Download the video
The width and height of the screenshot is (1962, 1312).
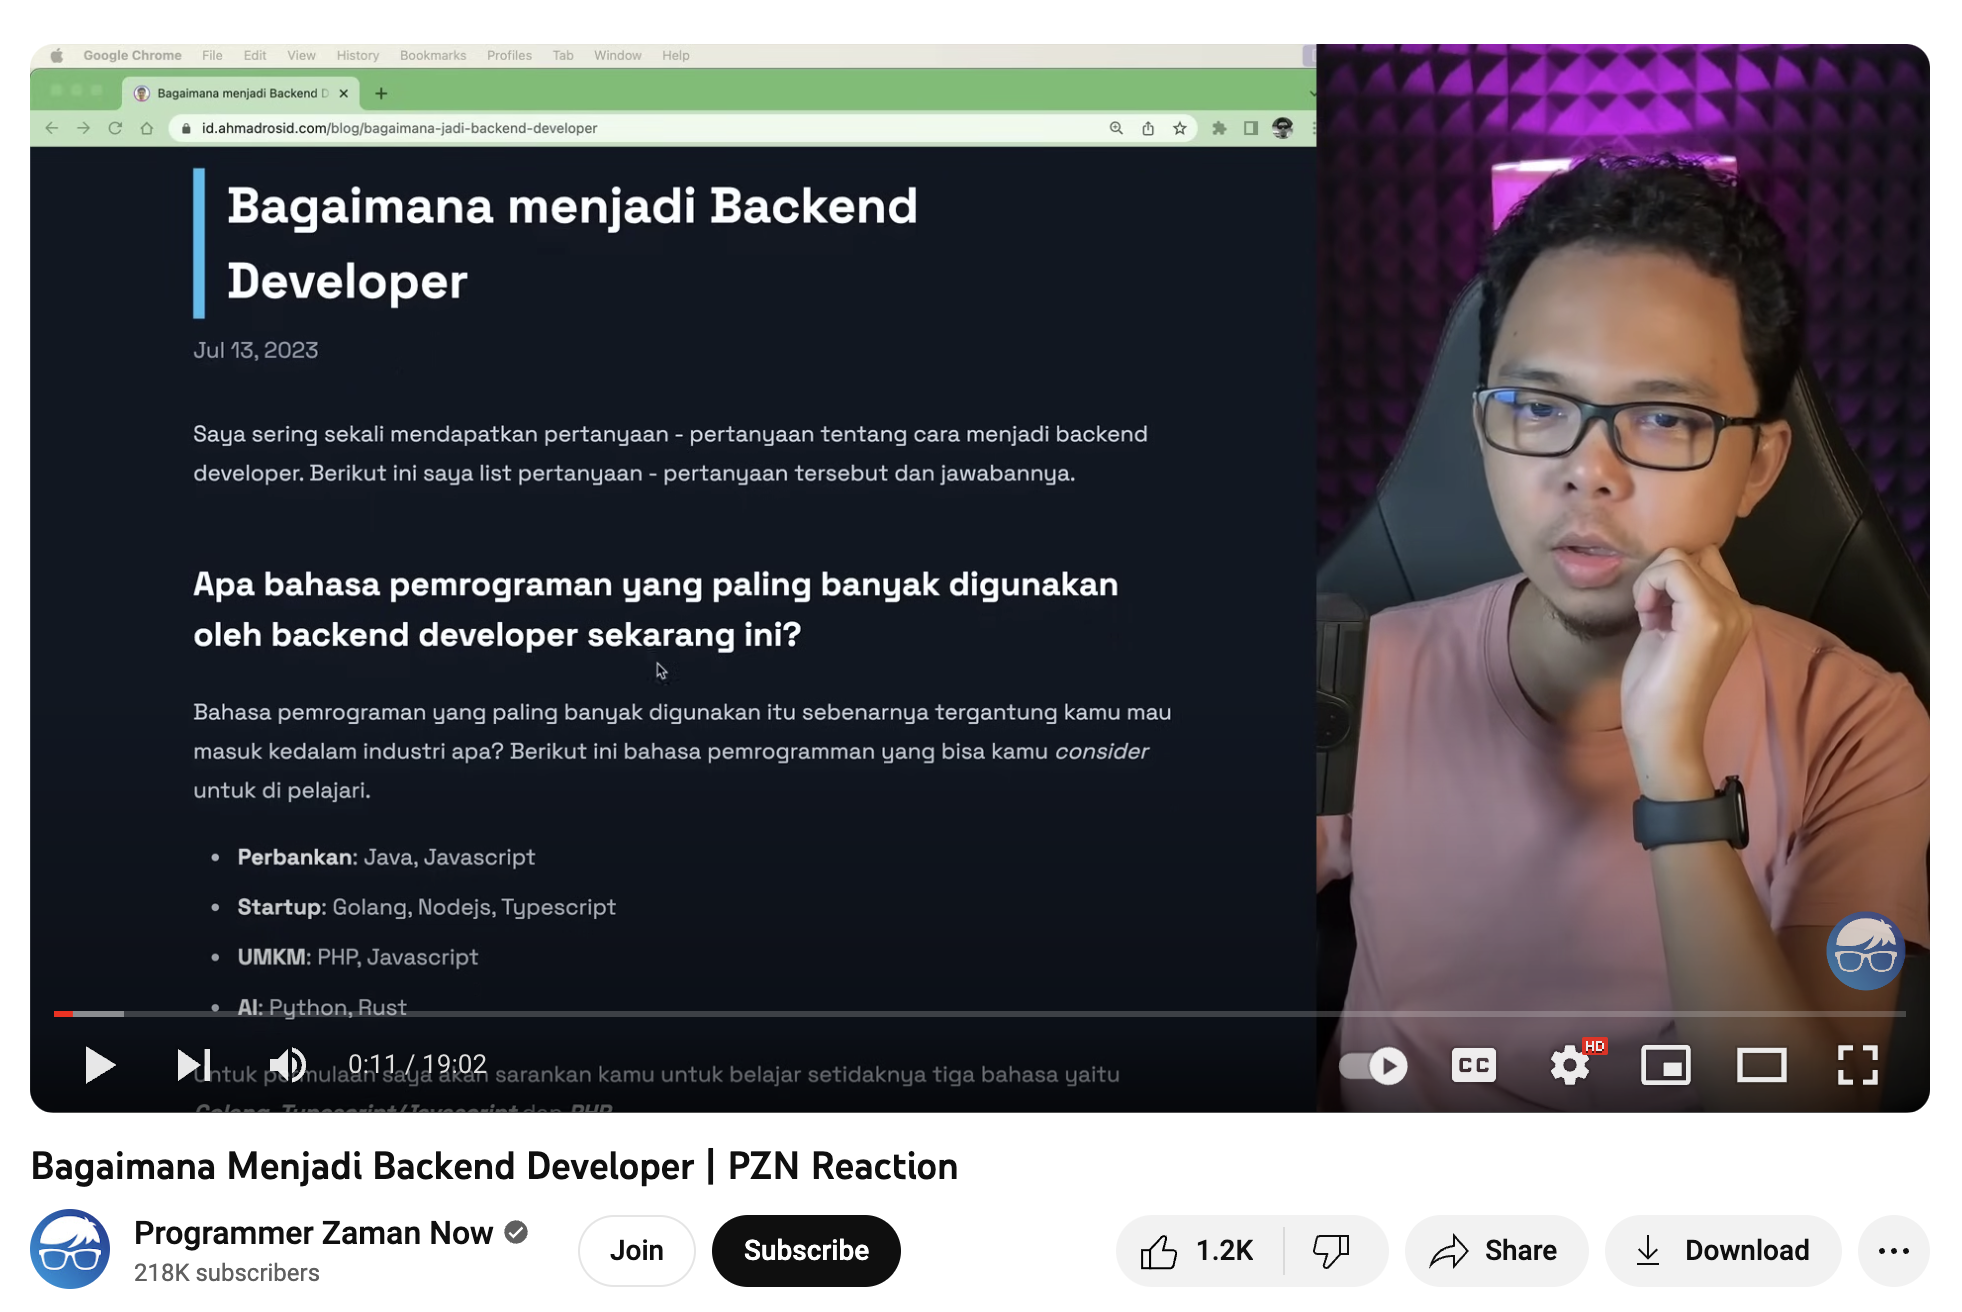pyautogui.click(x=1723, y=1251)
